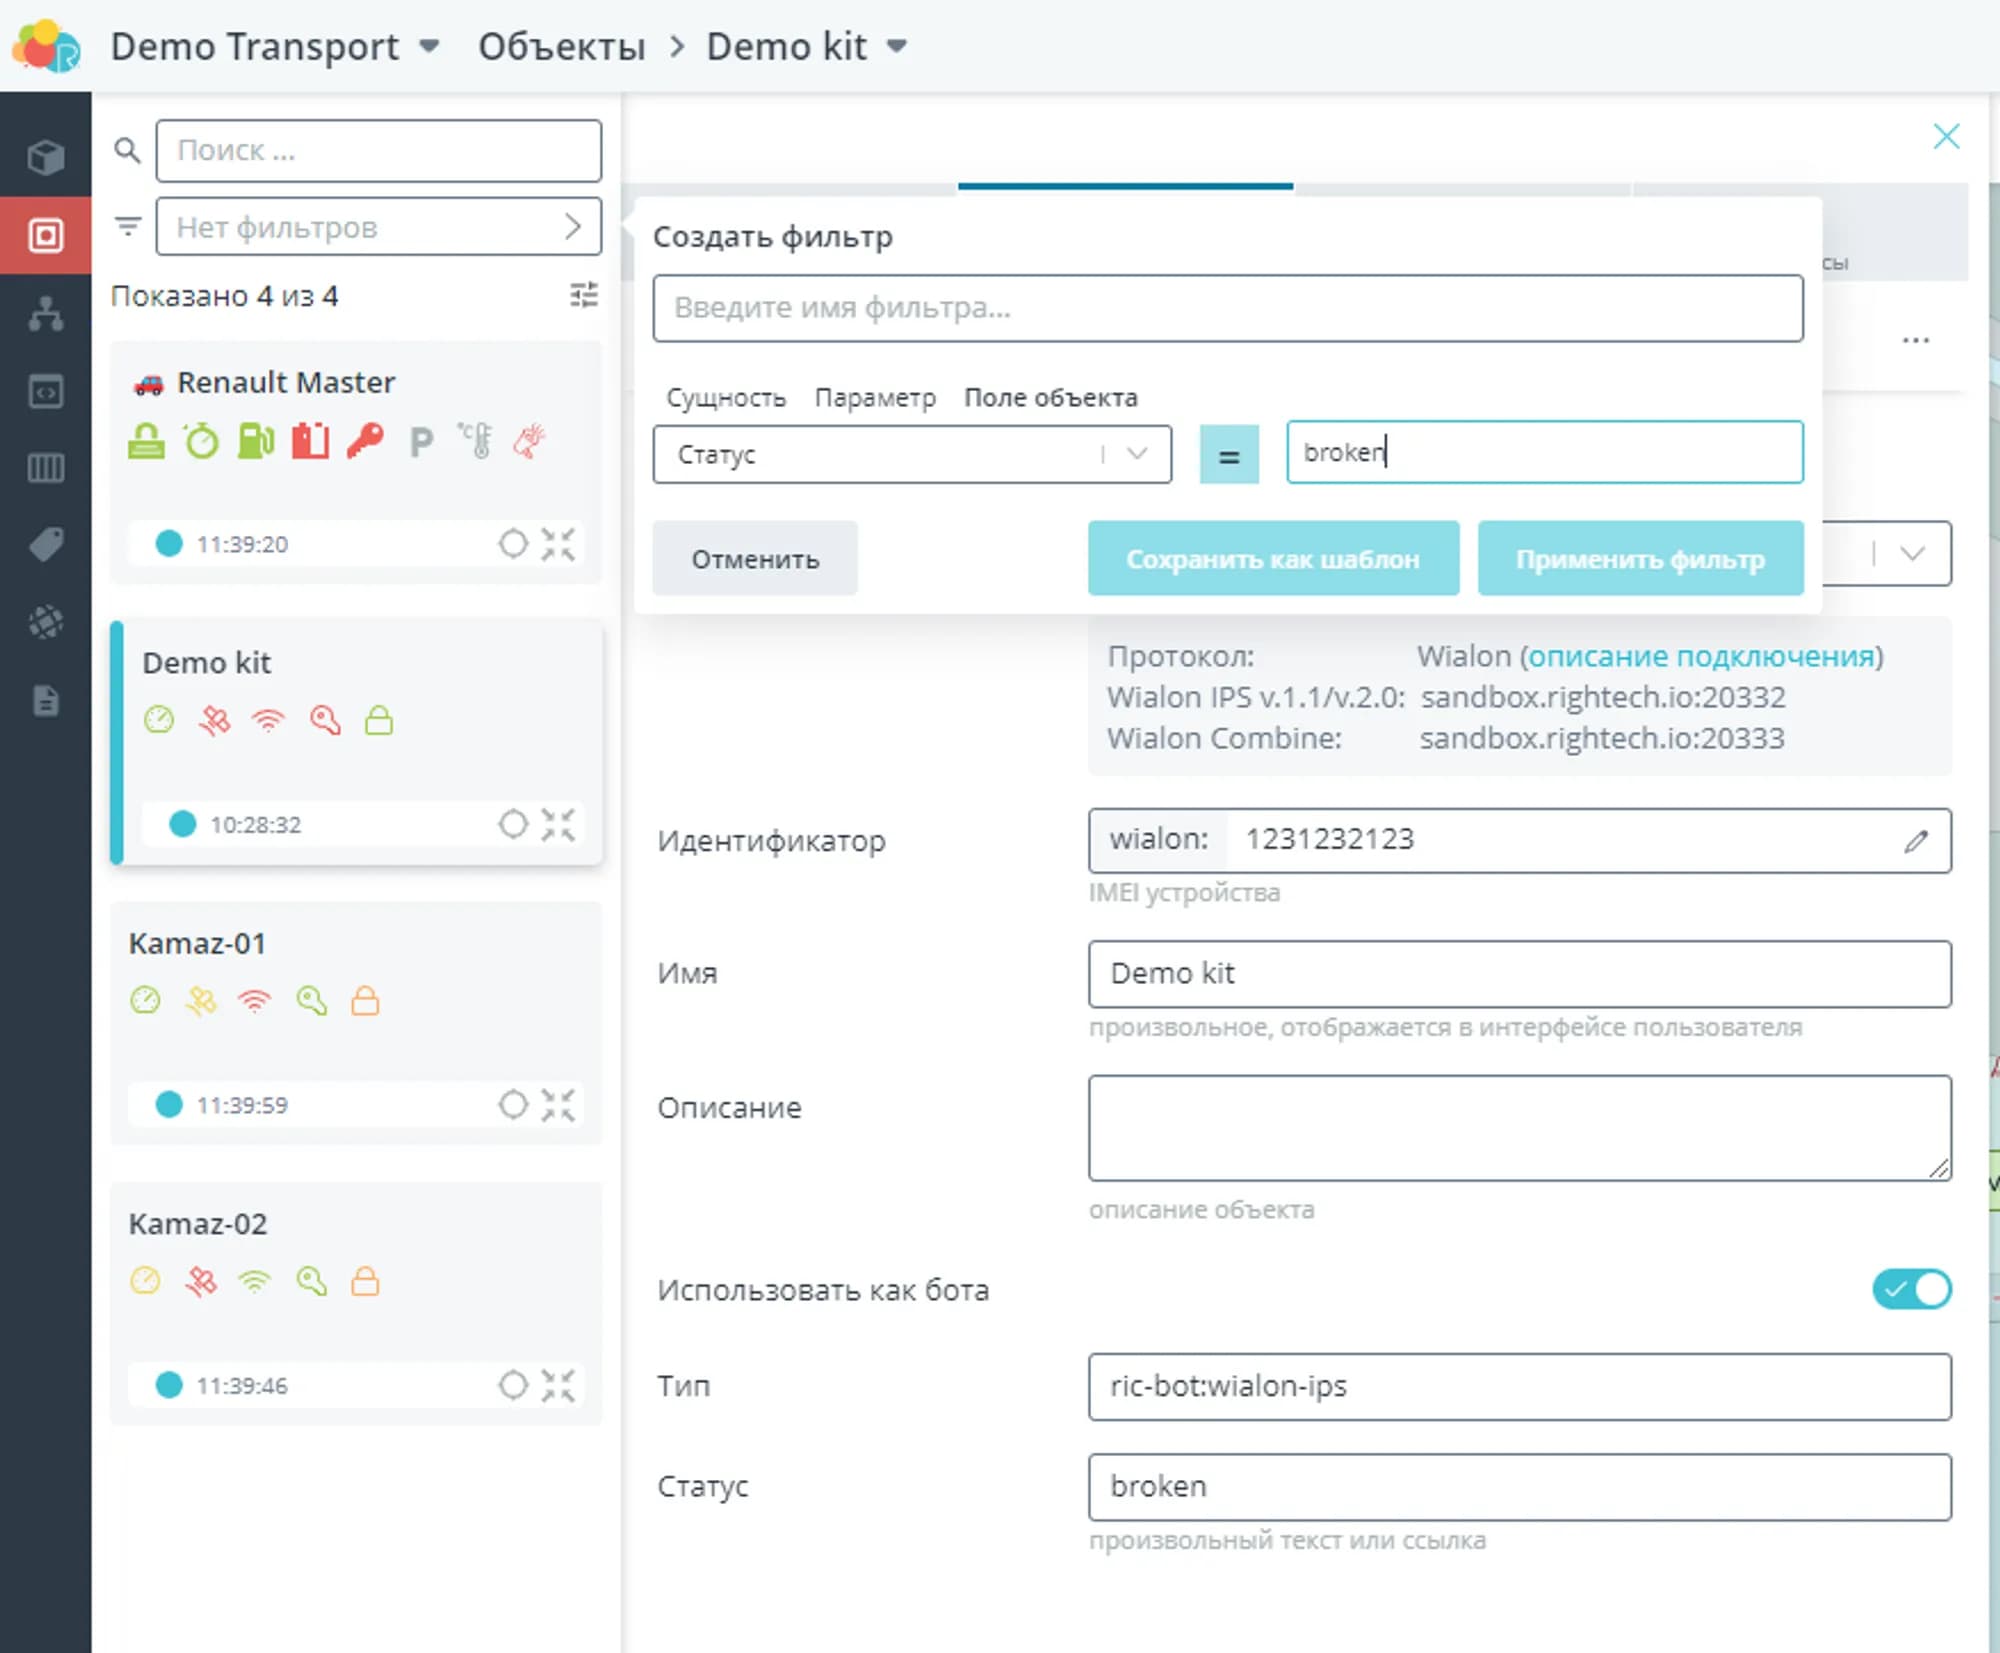
Task: Open the 'описание подключения' link
Action: [x=1700, y=656]
